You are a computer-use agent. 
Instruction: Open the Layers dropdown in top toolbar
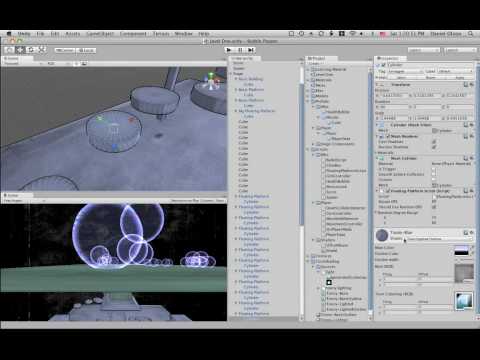click(x=423, y=50)
